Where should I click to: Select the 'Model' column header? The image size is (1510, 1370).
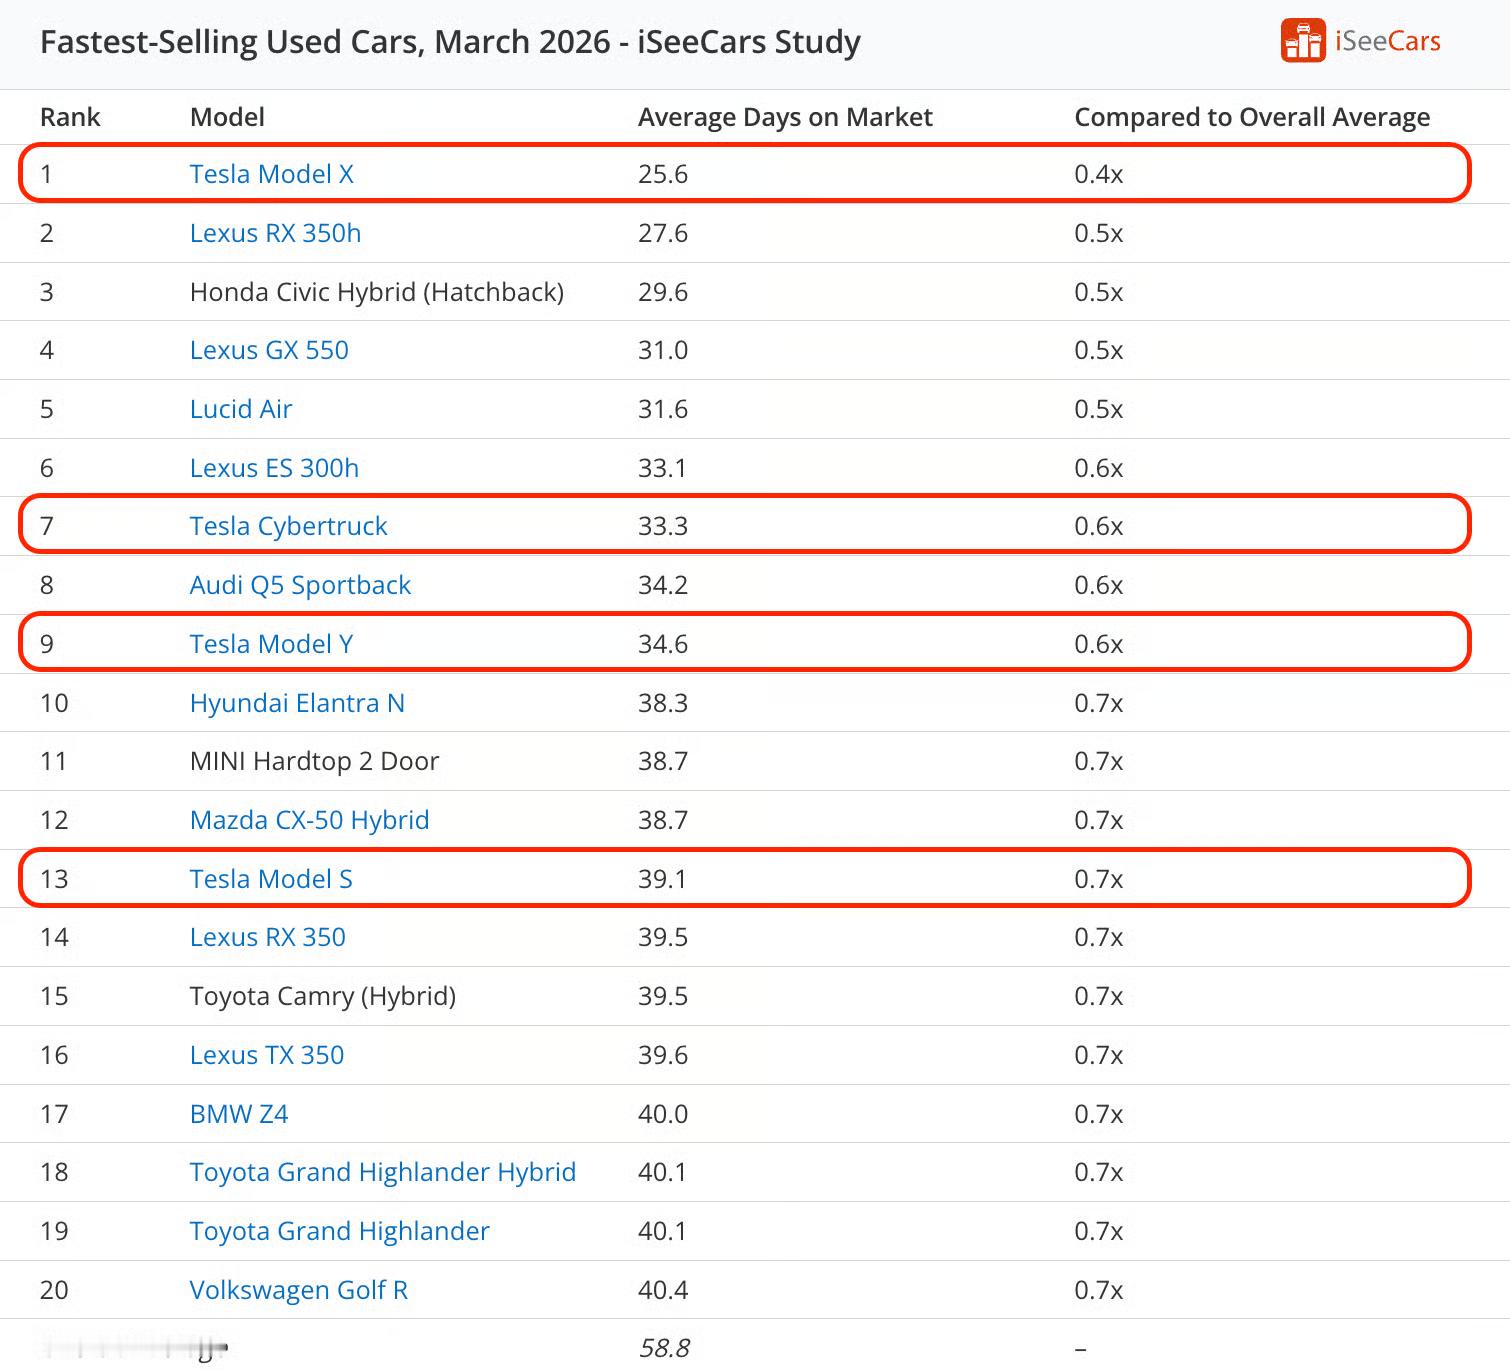tap(227, 117)
